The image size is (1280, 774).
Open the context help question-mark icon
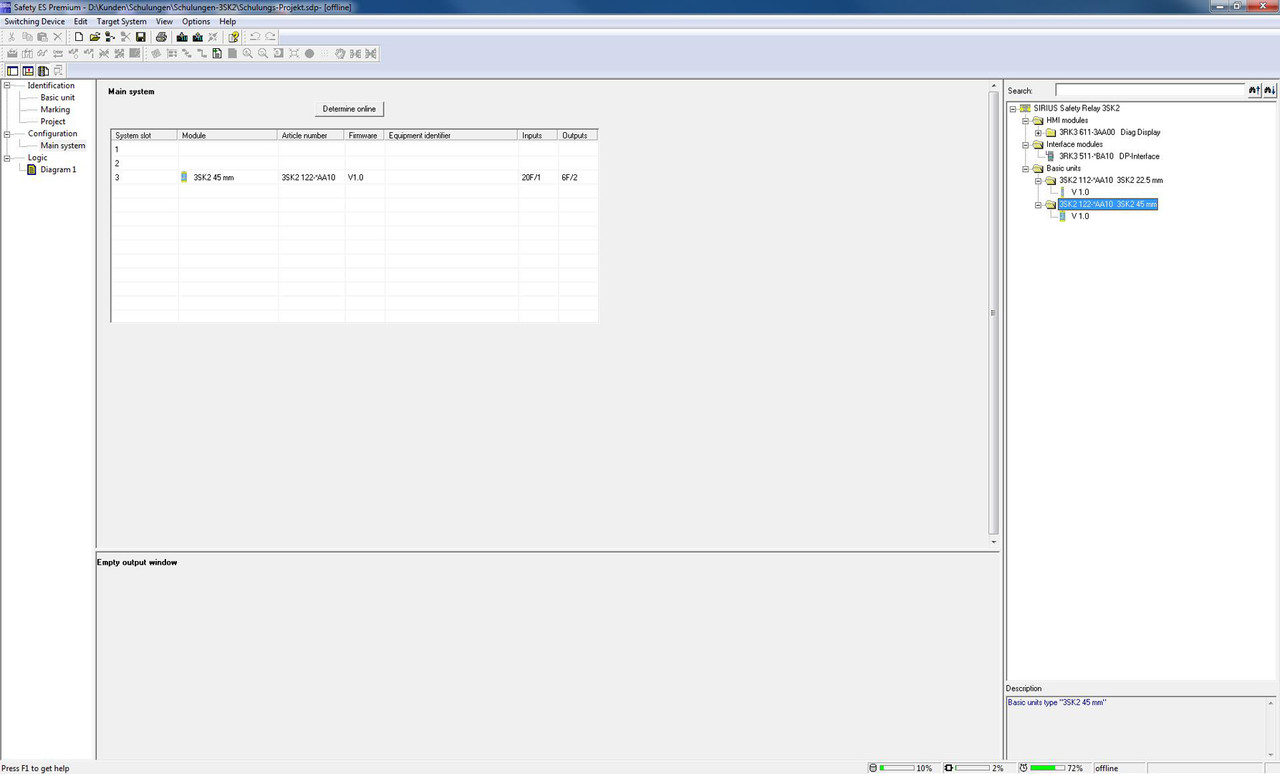click(233, 37)
